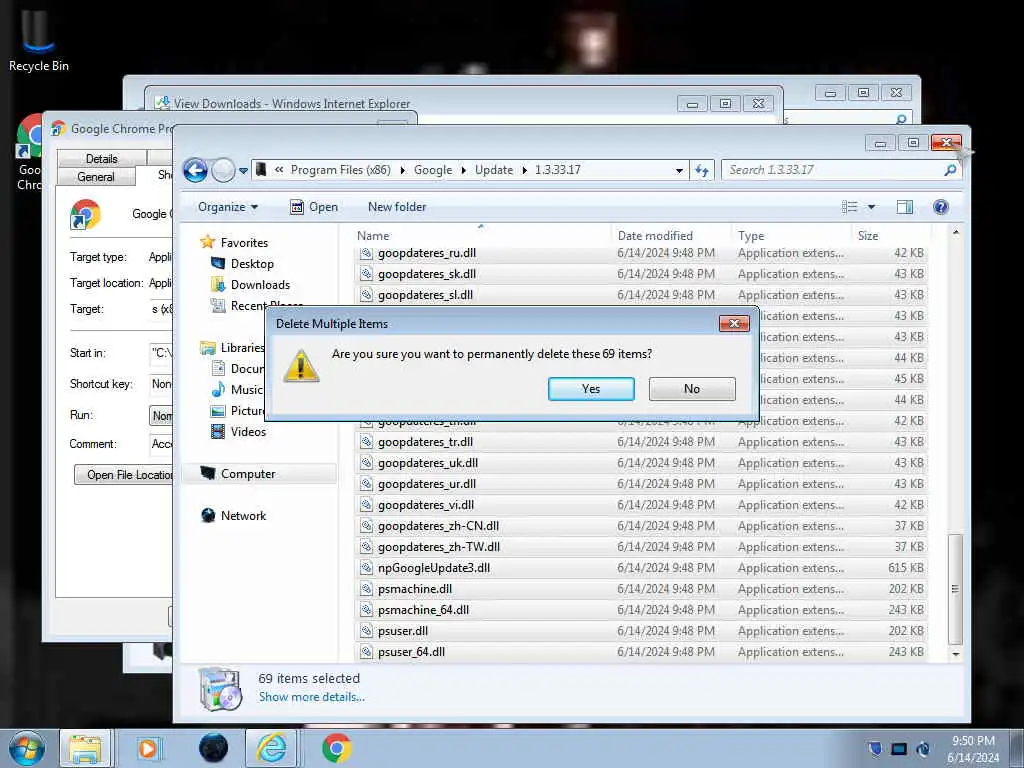Click Show more details link
Screen dimensions: 1024x768
312,697
